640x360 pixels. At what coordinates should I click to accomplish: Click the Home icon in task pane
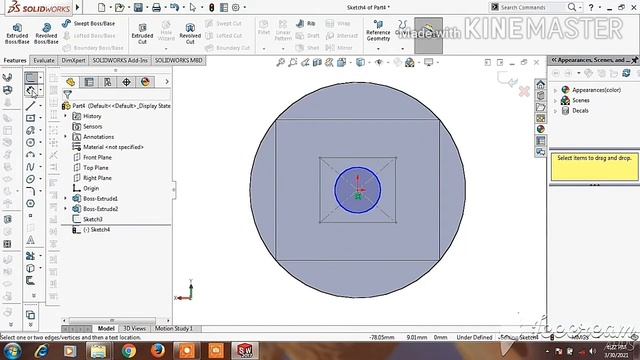tap(540, 84)
